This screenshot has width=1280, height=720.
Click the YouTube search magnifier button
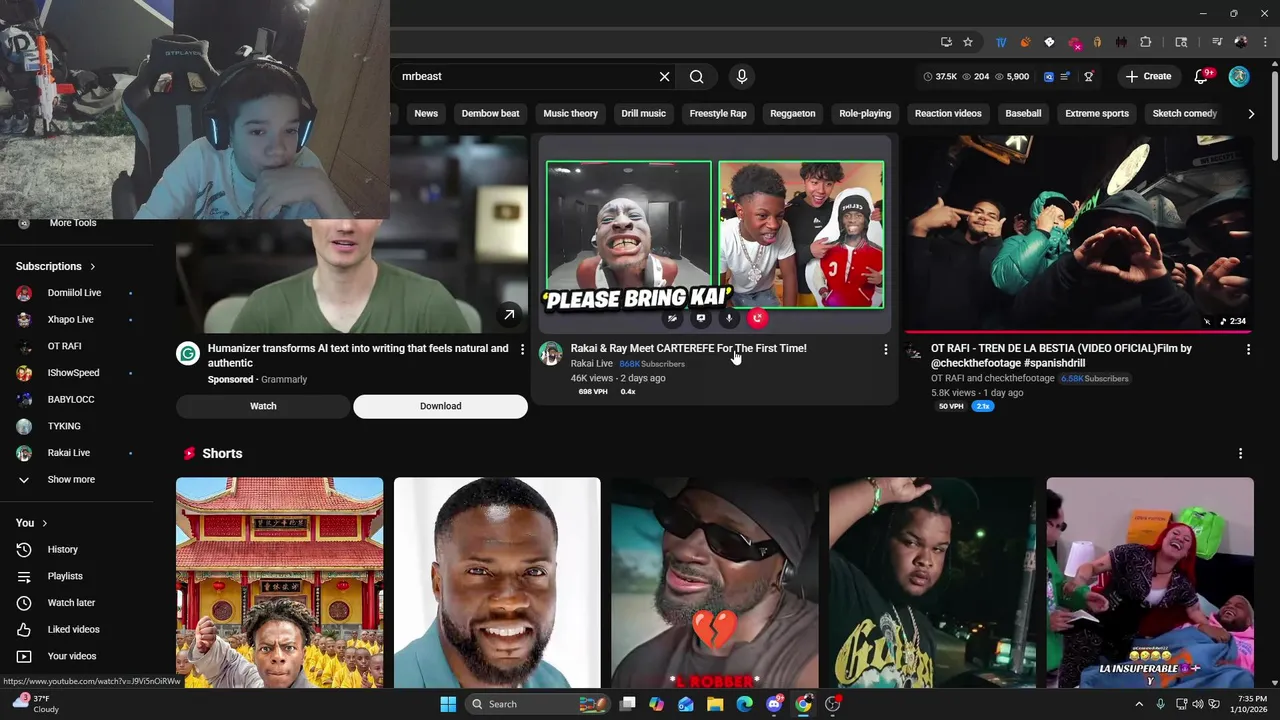pyautogui.click(x=696, y=76)
